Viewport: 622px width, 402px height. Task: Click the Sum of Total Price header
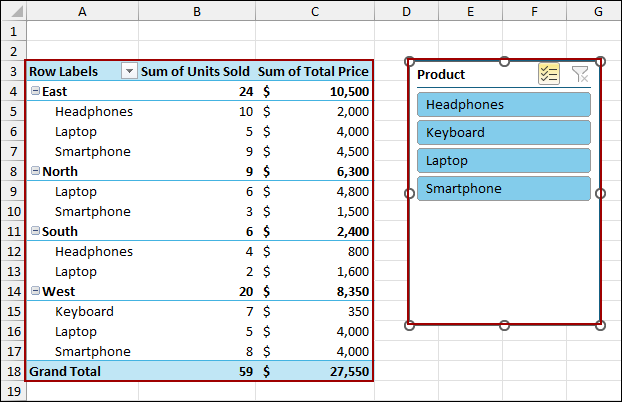pos(313,72)
